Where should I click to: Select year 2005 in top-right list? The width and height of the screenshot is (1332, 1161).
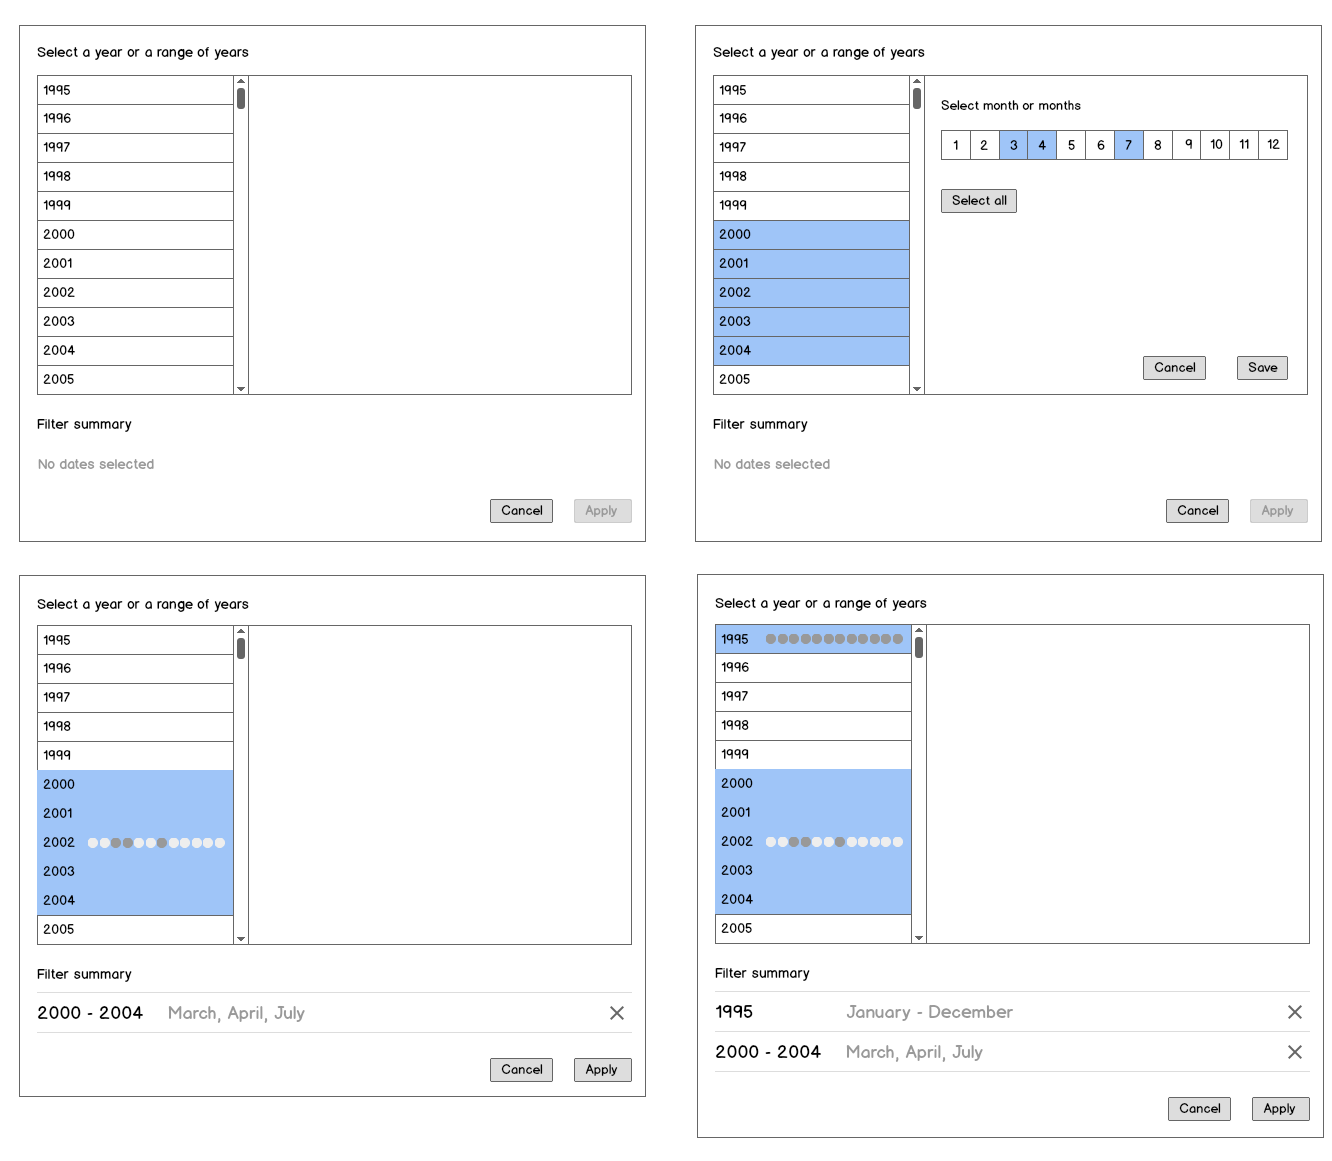pyautogui.click(x=811, y=380)
